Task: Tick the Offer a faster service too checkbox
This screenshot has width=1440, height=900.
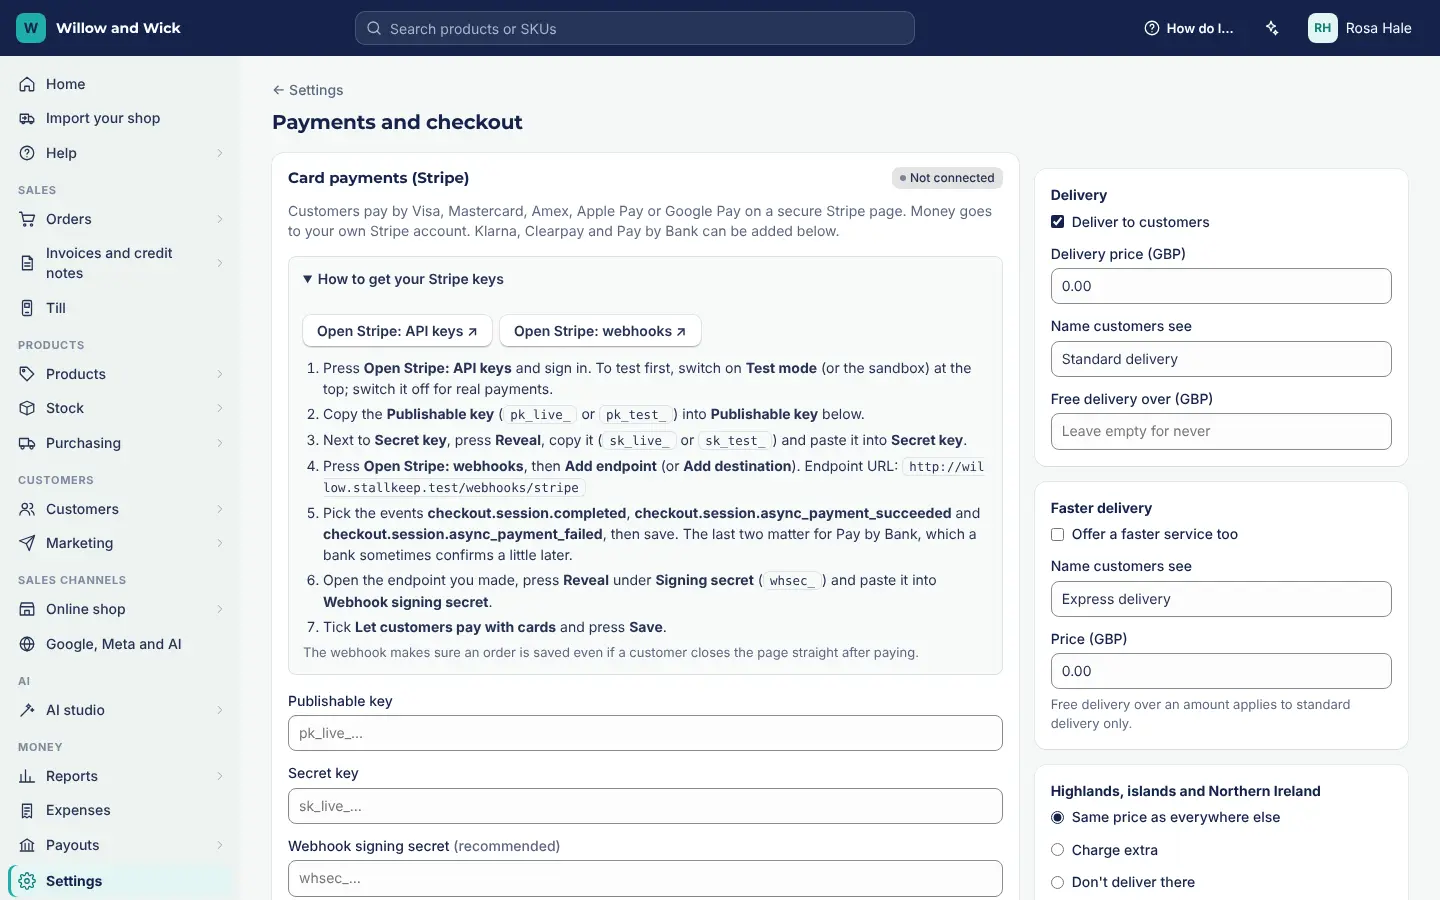Action: [x=1057, y=535]
